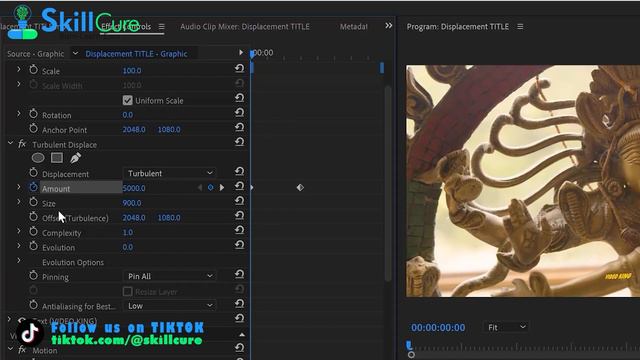Reset the Antialiasing for Best parameter
This screenshot has width=640, height=360.
(239, 304)
